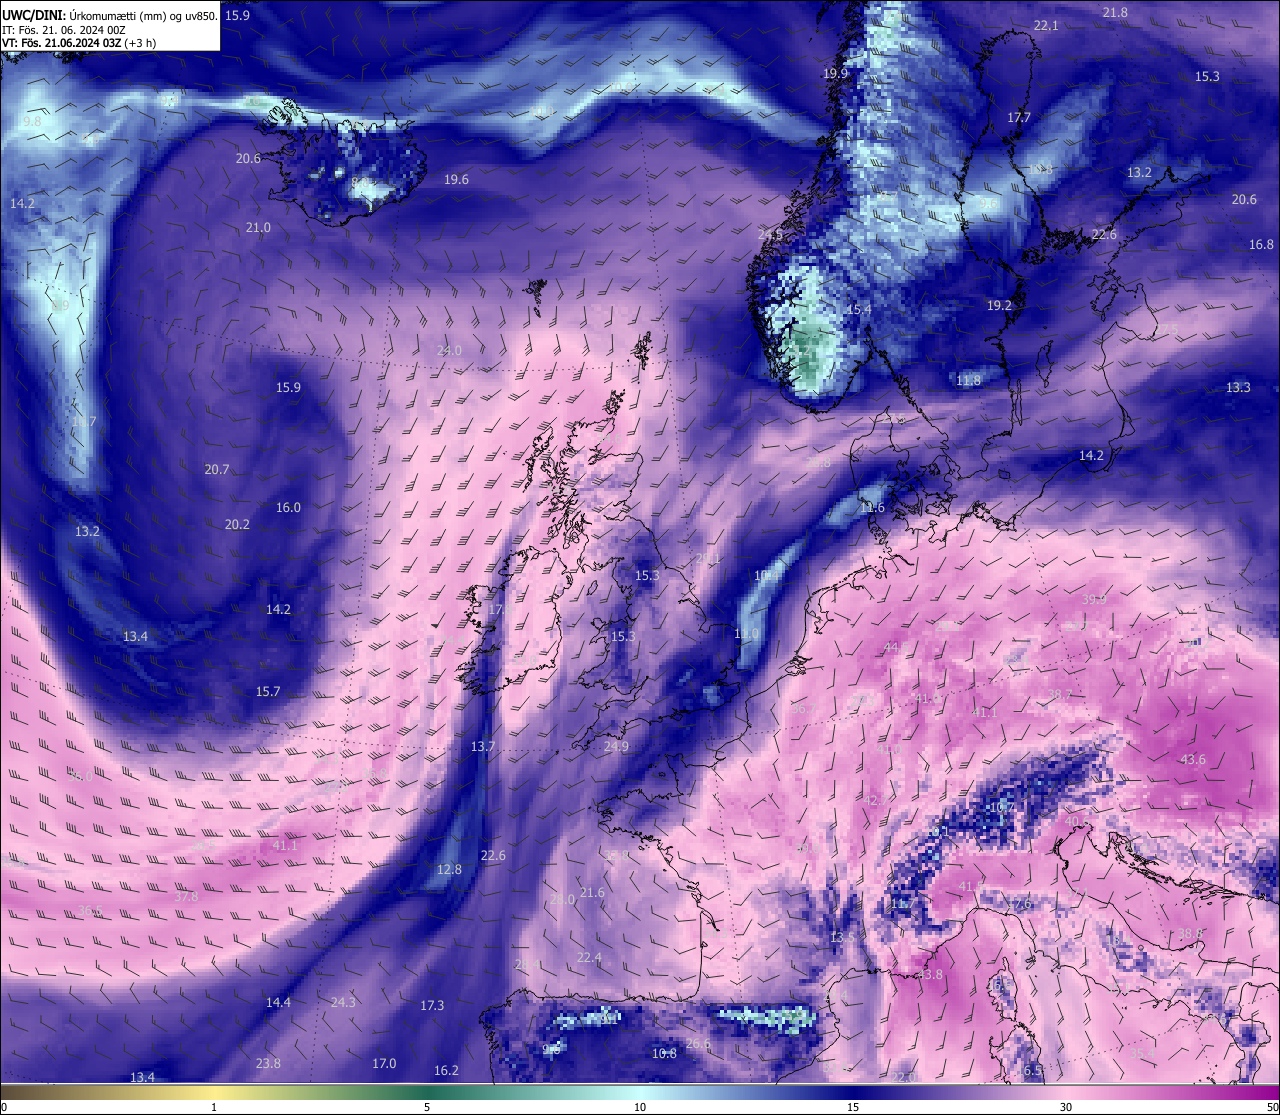Click the map value 17.3

point(432,1006)
